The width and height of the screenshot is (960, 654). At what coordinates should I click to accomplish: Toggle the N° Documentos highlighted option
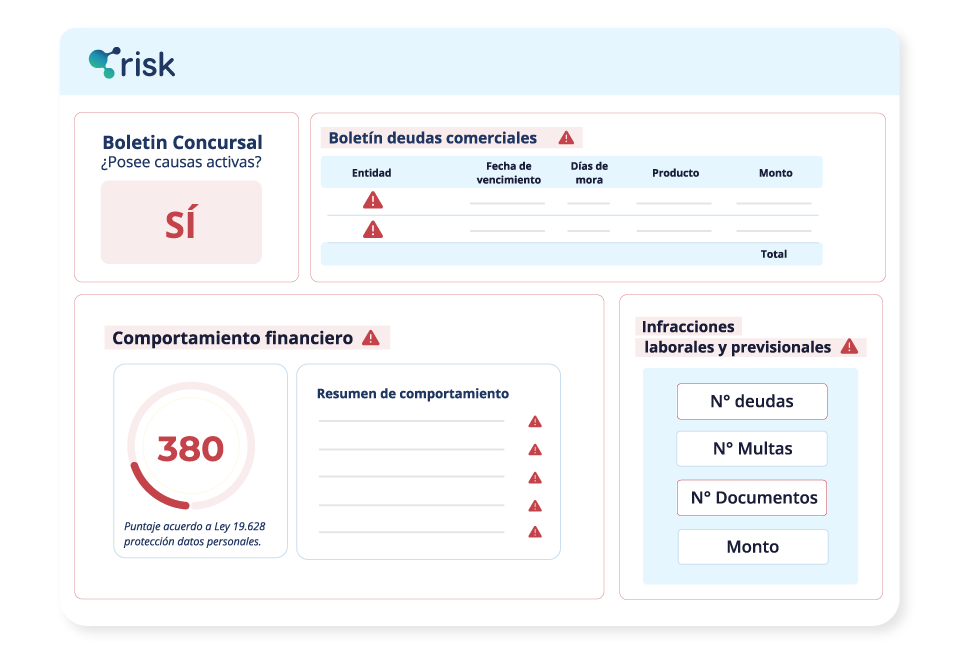point(751,497)
